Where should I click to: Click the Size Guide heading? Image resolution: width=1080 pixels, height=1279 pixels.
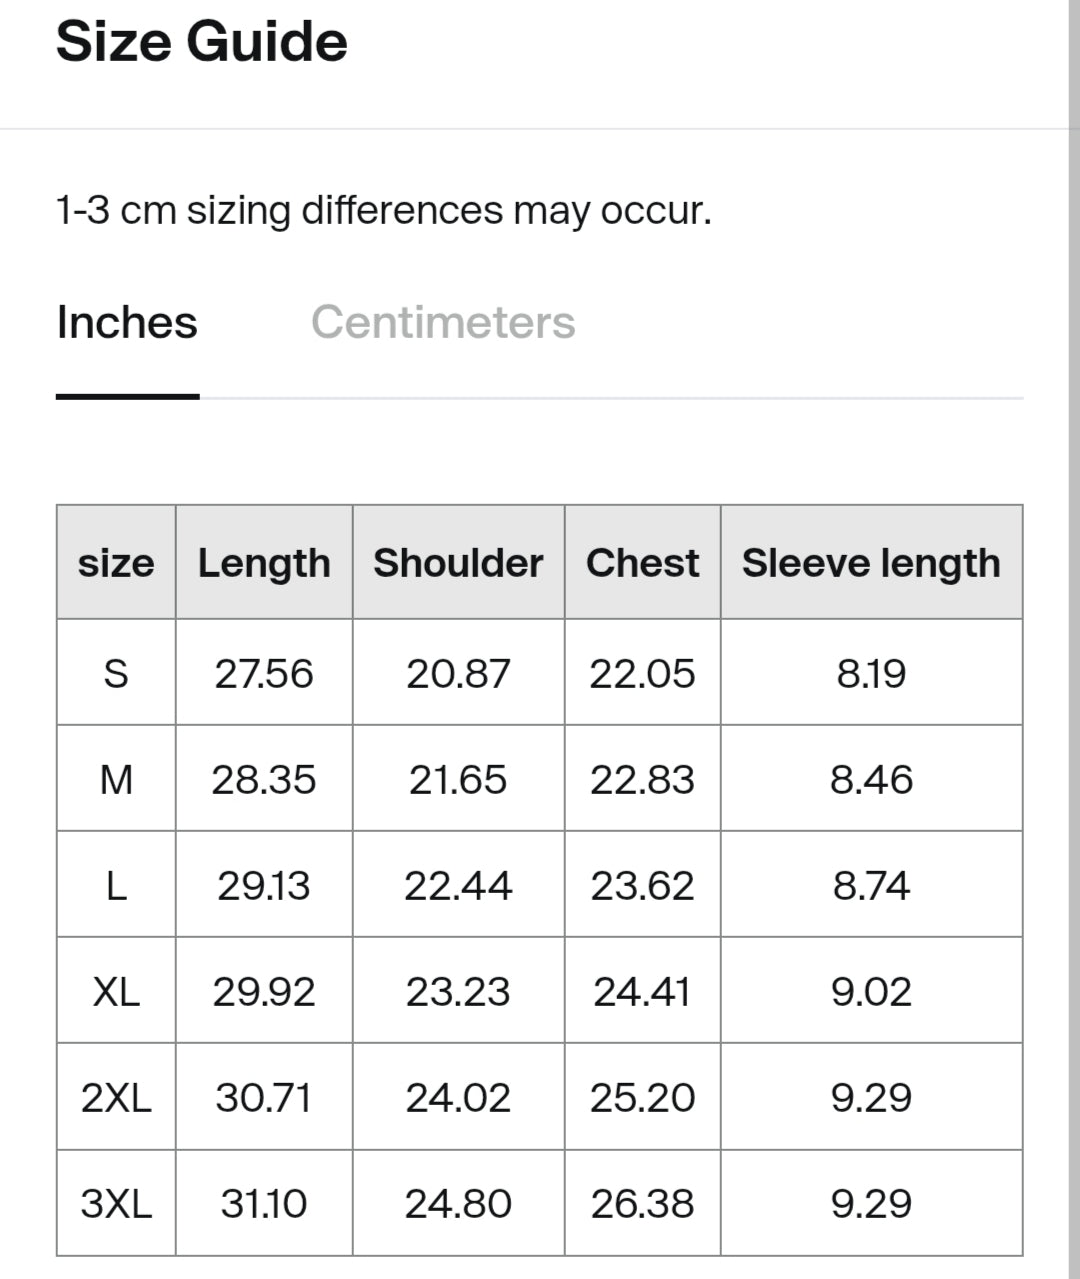click(x=202, y=42)
